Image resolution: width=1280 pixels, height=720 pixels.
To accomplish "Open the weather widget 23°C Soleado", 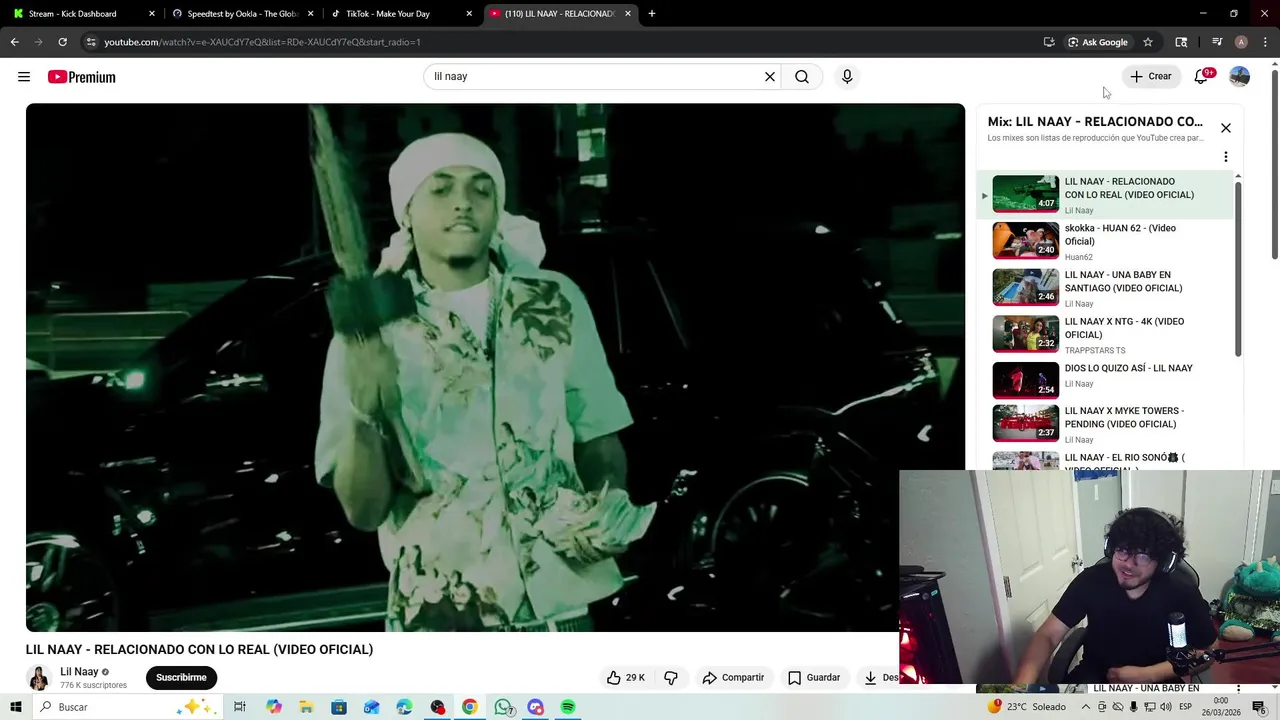I will (1027, 707).
